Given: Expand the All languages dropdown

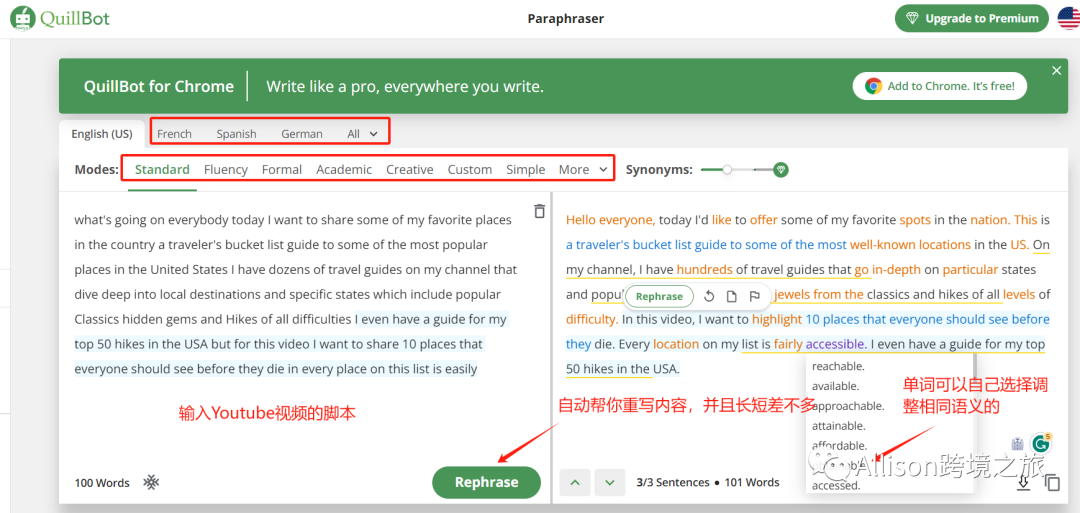Looking at the screenshot, I should tap(362, 134).
